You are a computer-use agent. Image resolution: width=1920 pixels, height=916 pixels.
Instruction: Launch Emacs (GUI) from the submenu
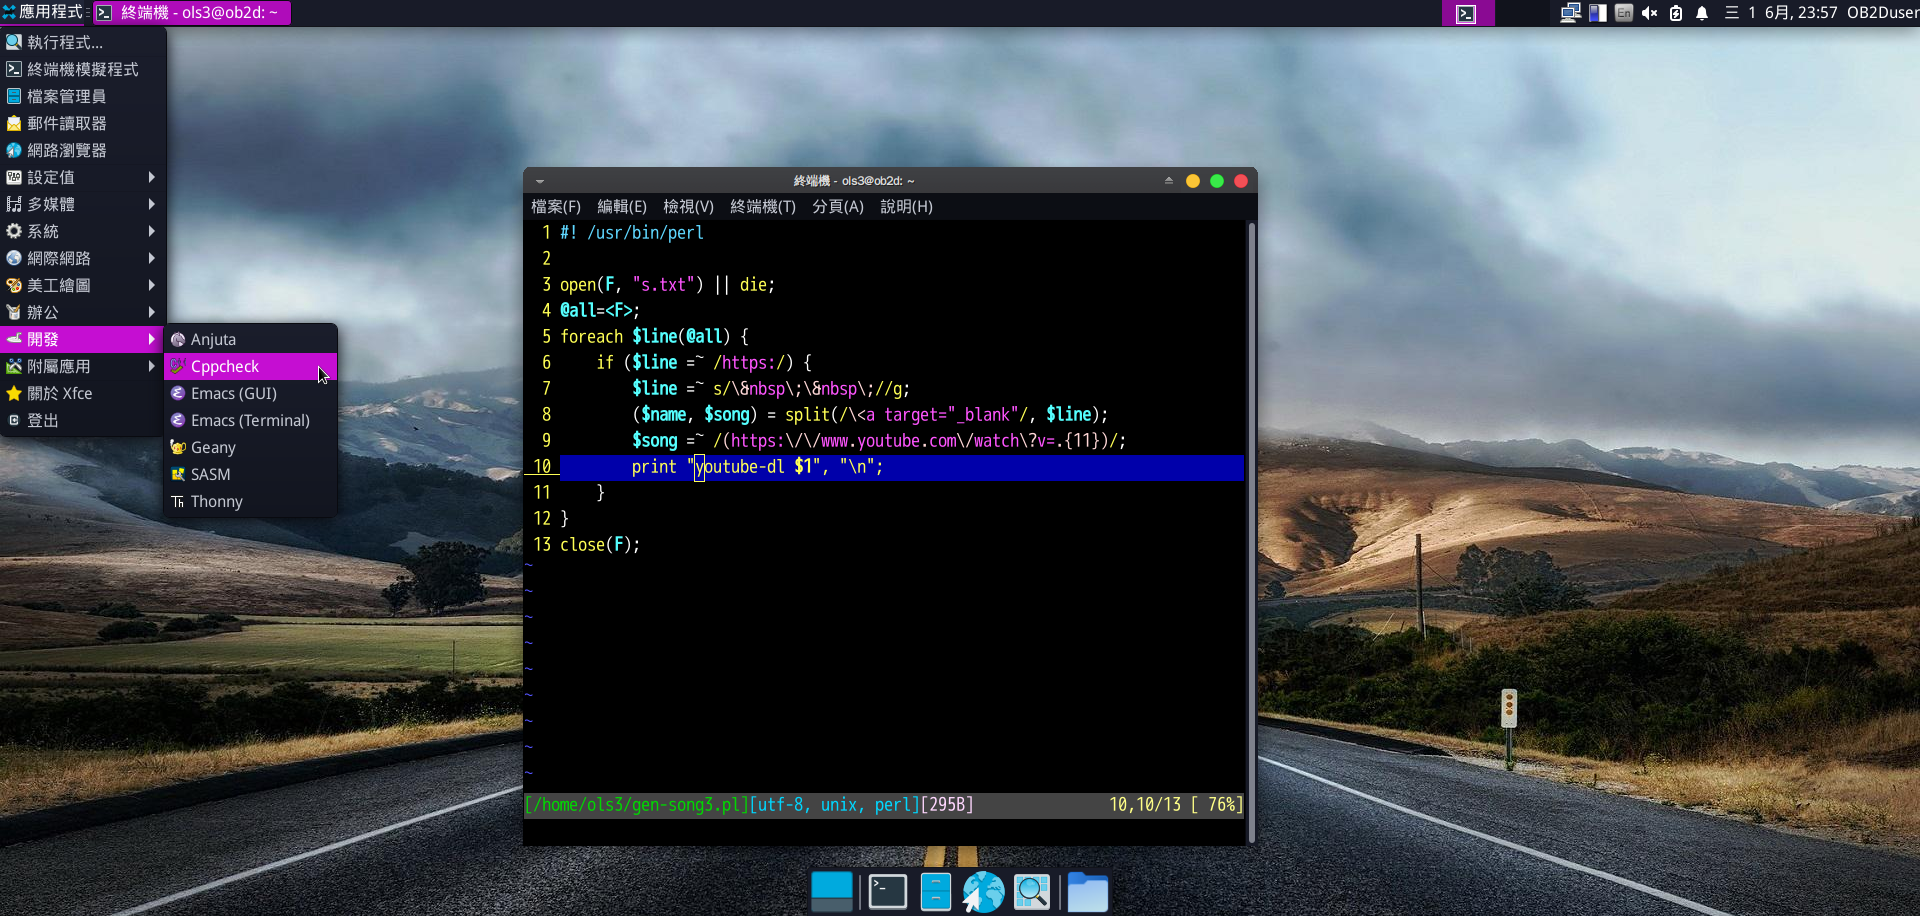pos(250,393)
